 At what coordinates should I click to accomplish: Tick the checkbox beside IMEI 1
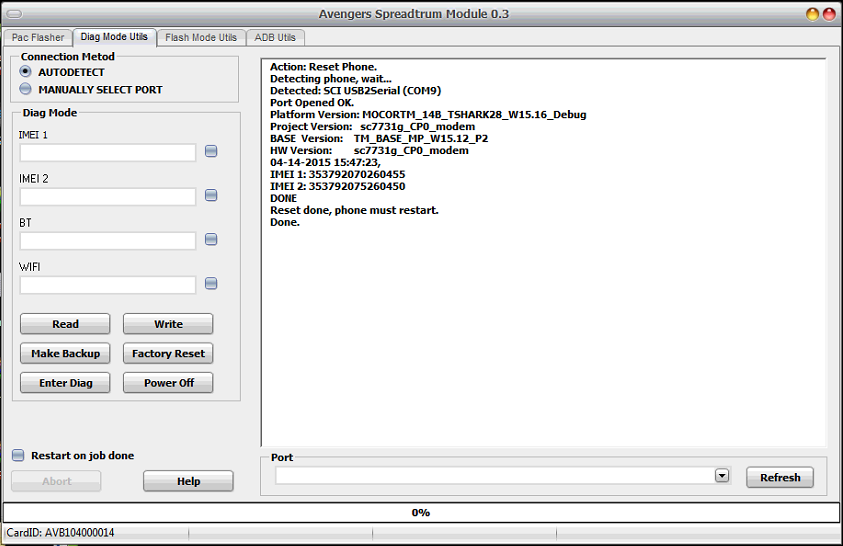[x=211, y=152]
